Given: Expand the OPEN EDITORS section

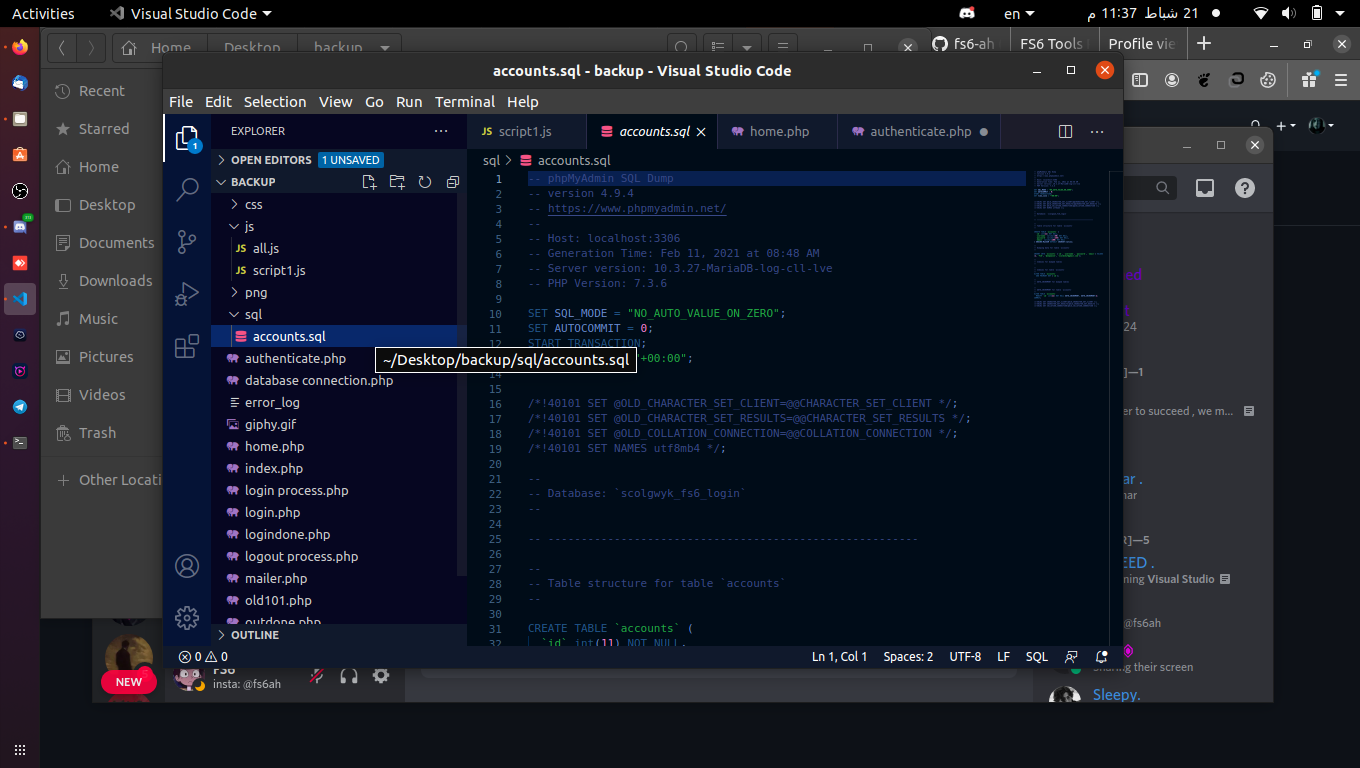Looking at the screenshot, I should (x=271, y=160).
